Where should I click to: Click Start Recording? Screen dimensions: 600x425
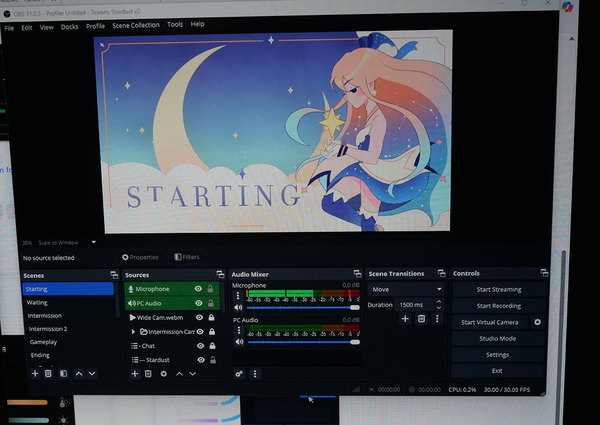[499, 306]
